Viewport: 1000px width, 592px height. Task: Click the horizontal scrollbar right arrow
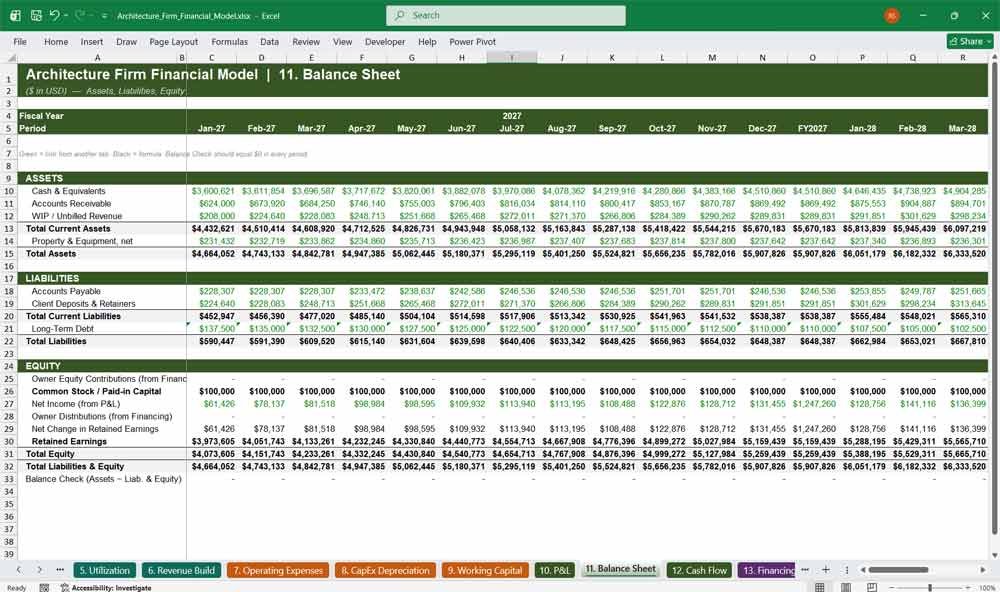(983, 570)
